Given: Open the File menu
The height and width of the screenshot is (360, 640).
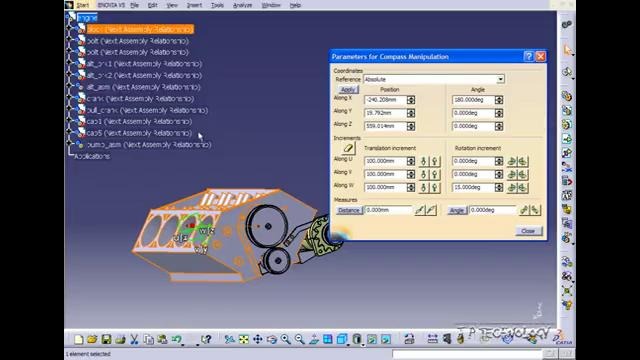Looking at the screenshot, I should tap(134, 5).
